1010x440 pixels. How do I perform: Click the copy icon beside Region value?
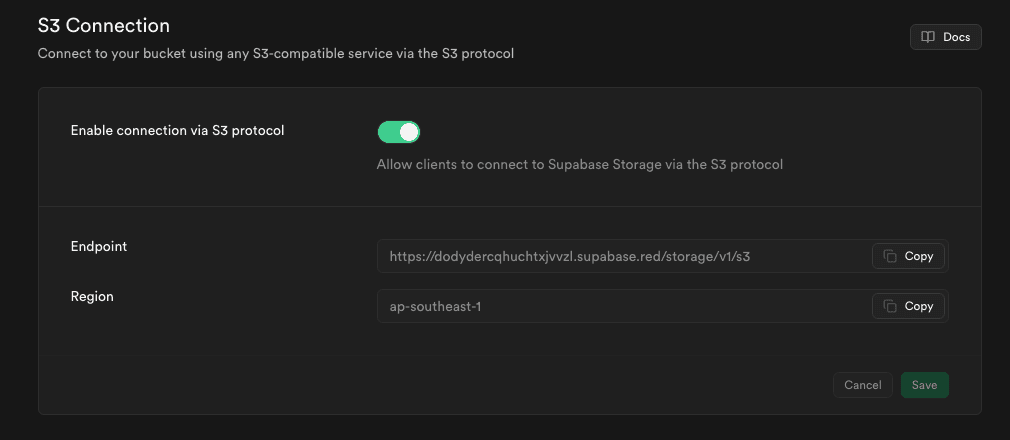pos(890,307)
